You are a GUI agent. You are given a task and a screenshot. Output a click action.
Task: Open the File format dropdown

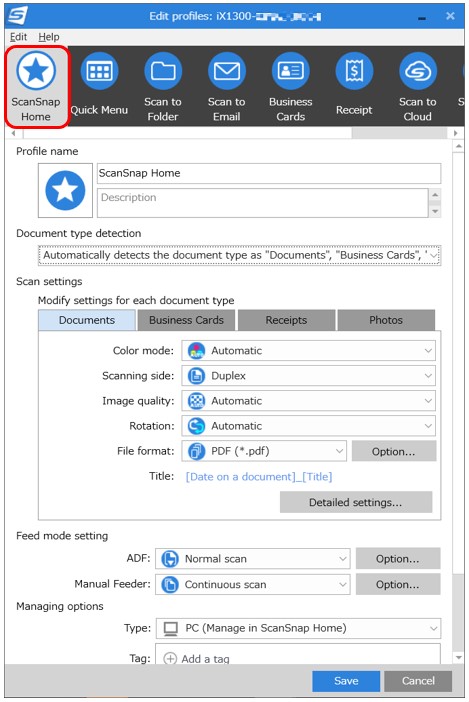point(264,451)
